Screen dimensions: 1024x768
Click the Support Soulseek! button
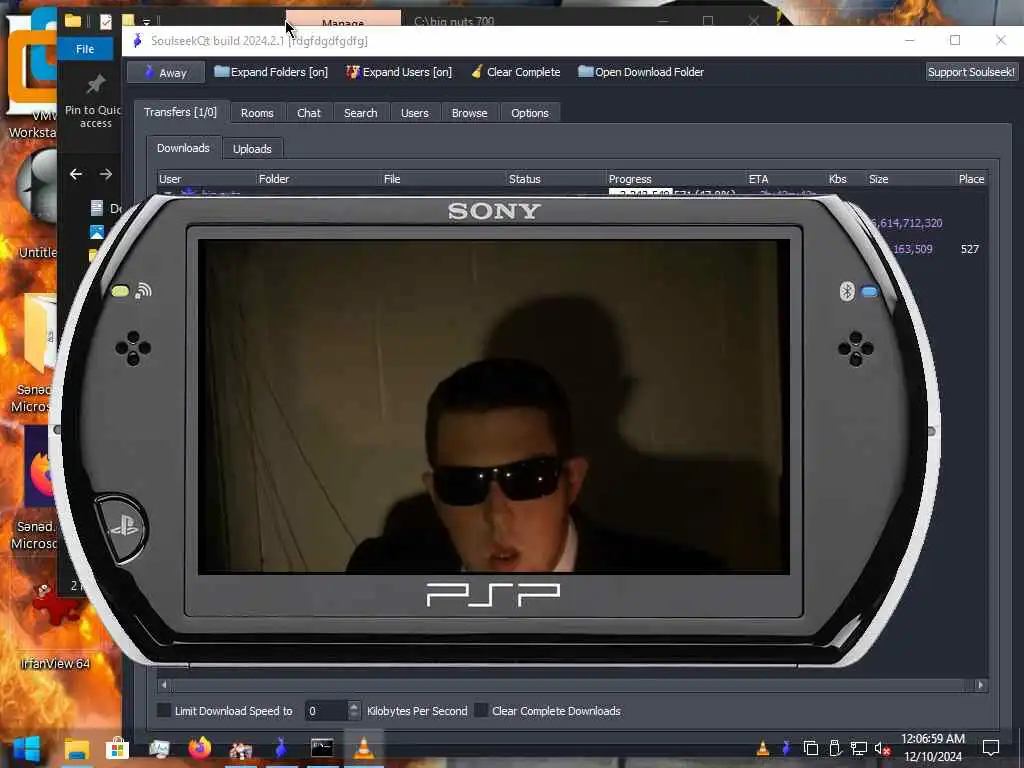click(971, 72)
